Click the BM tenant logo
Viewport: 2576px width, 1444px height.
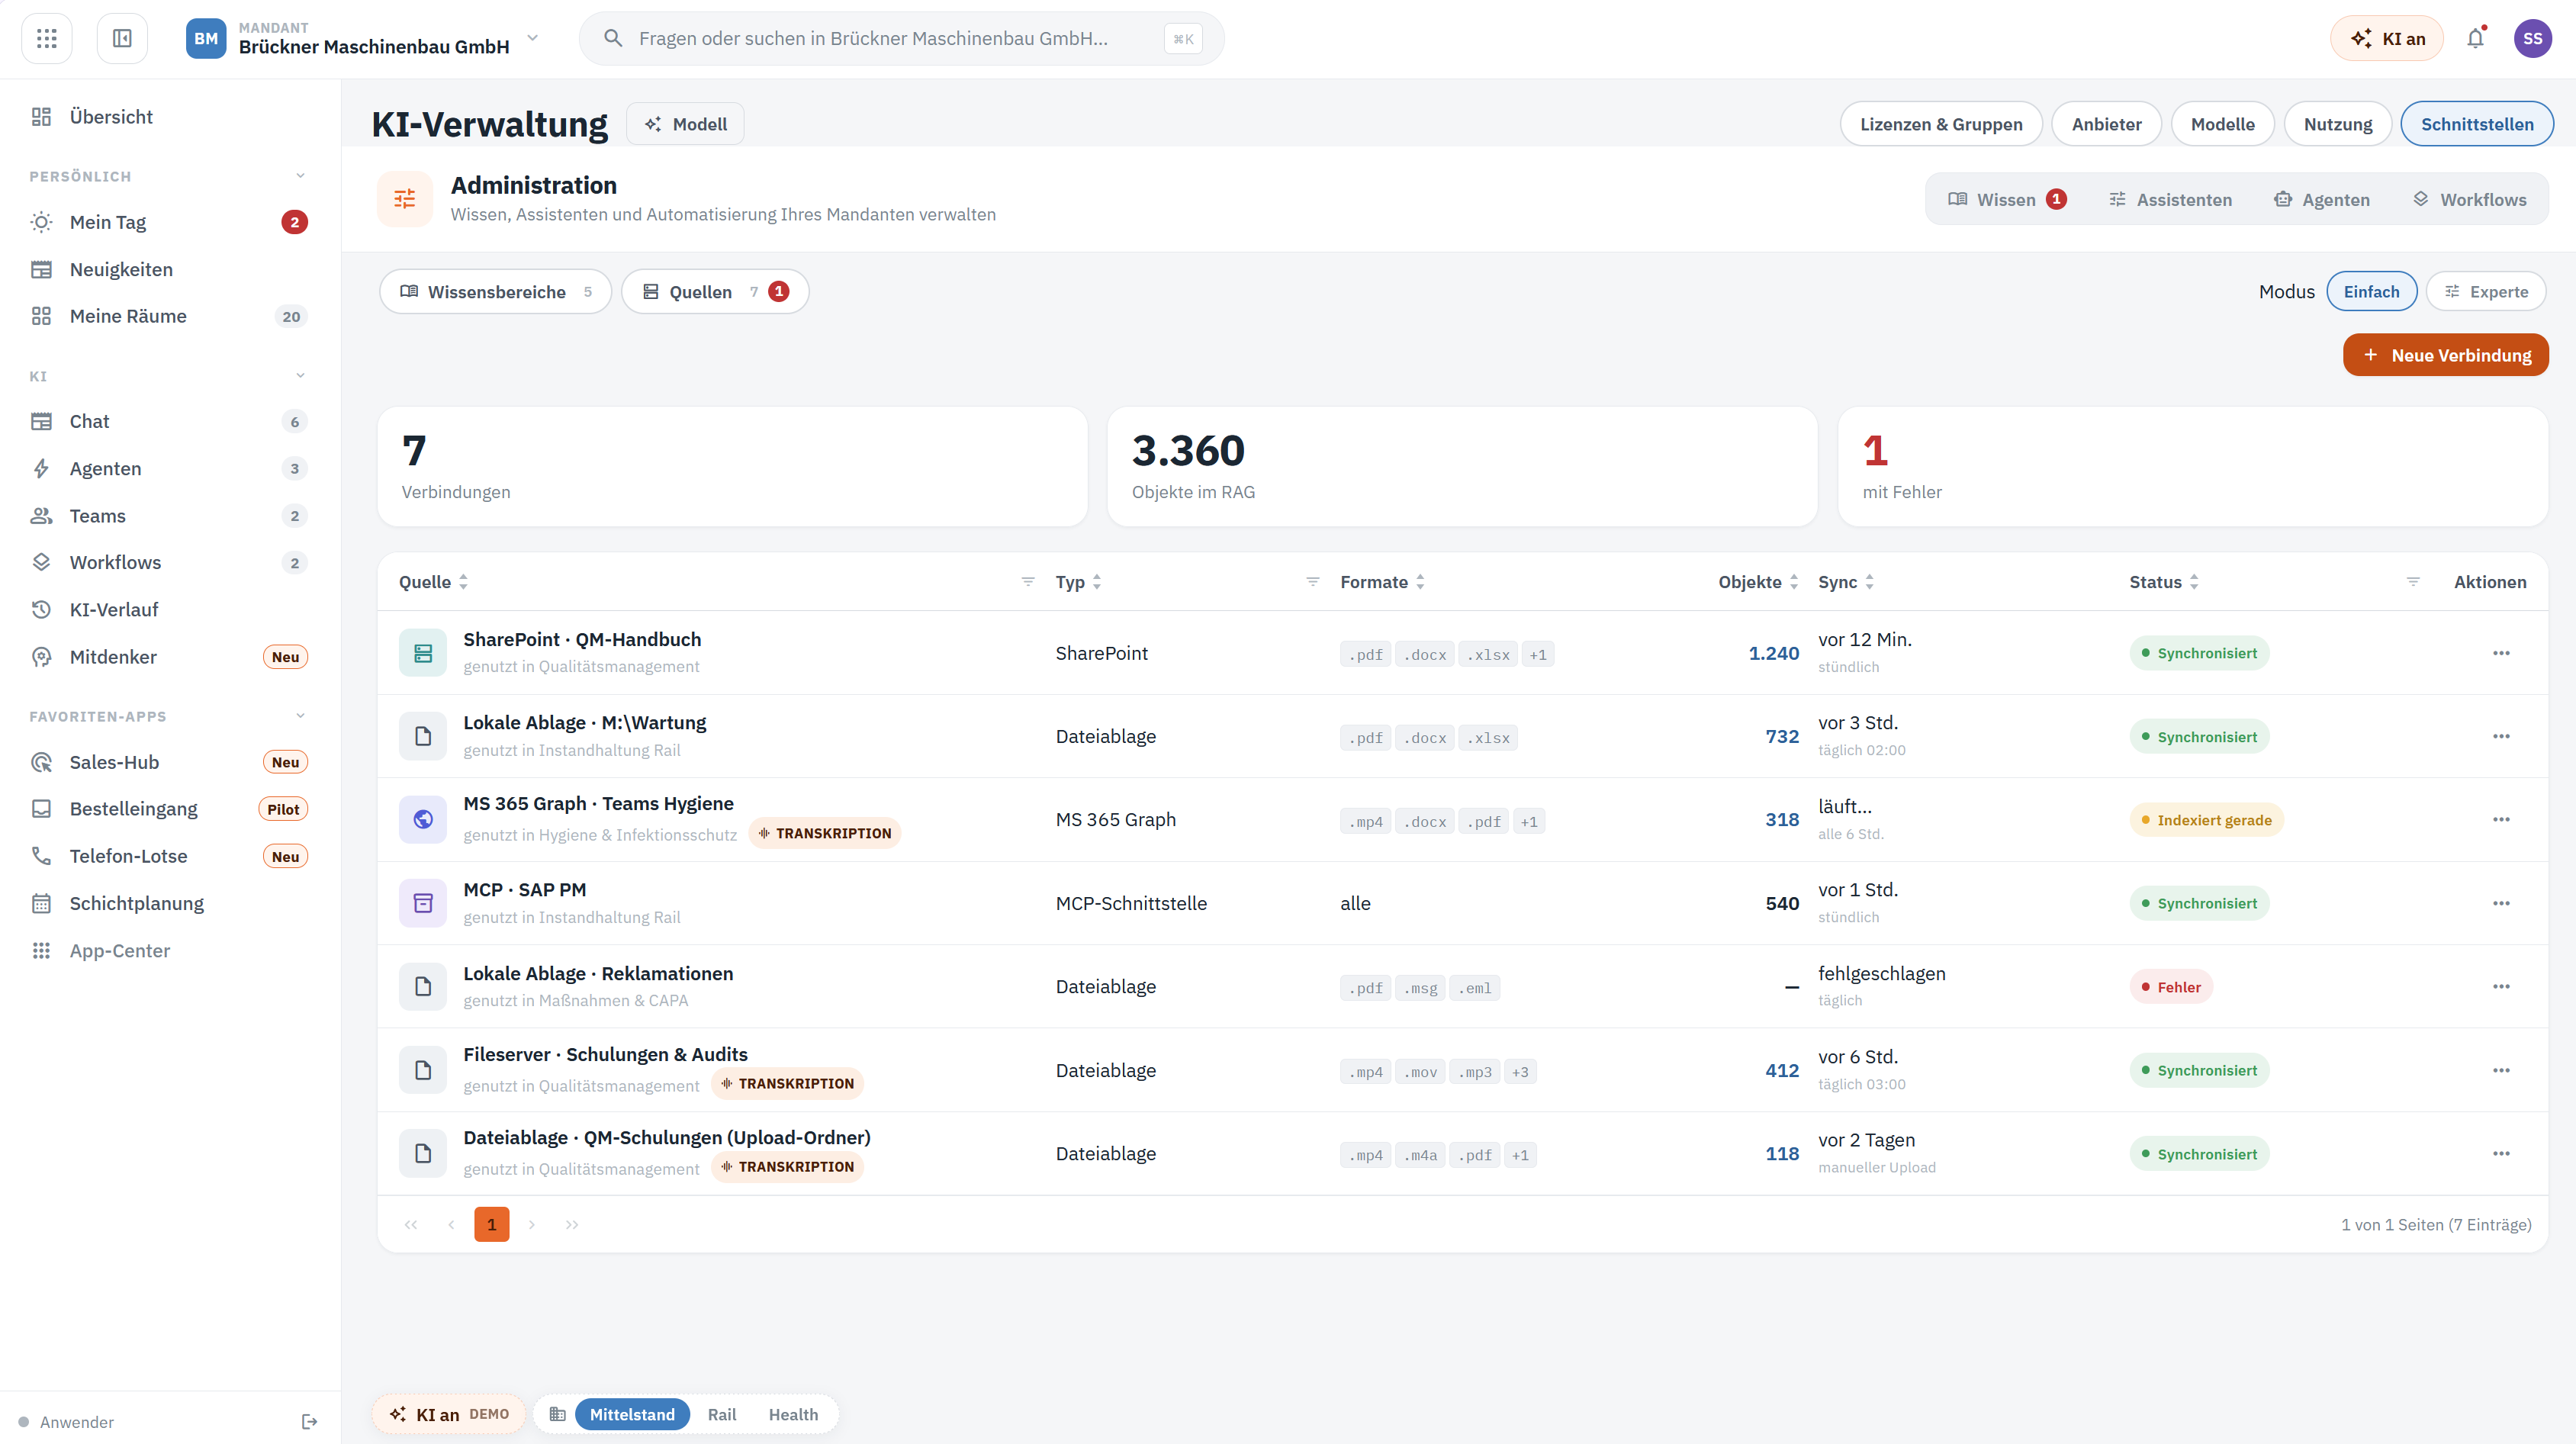[206, 38]
